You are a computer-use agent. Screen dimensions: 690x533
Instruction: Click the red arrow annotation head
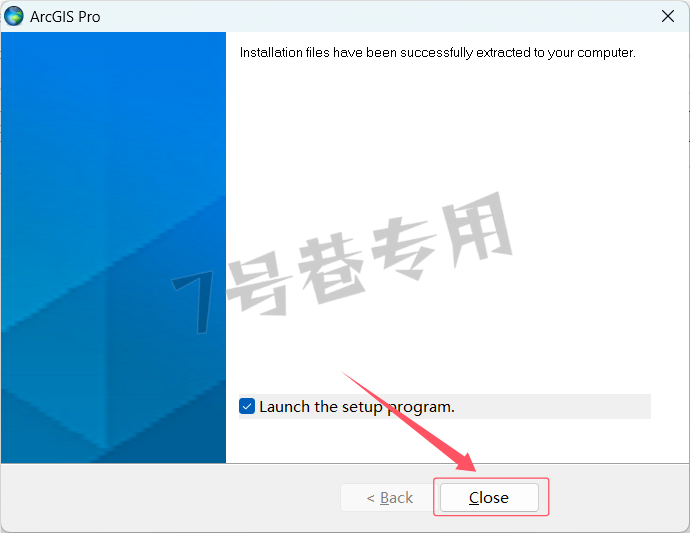(467, 463)
